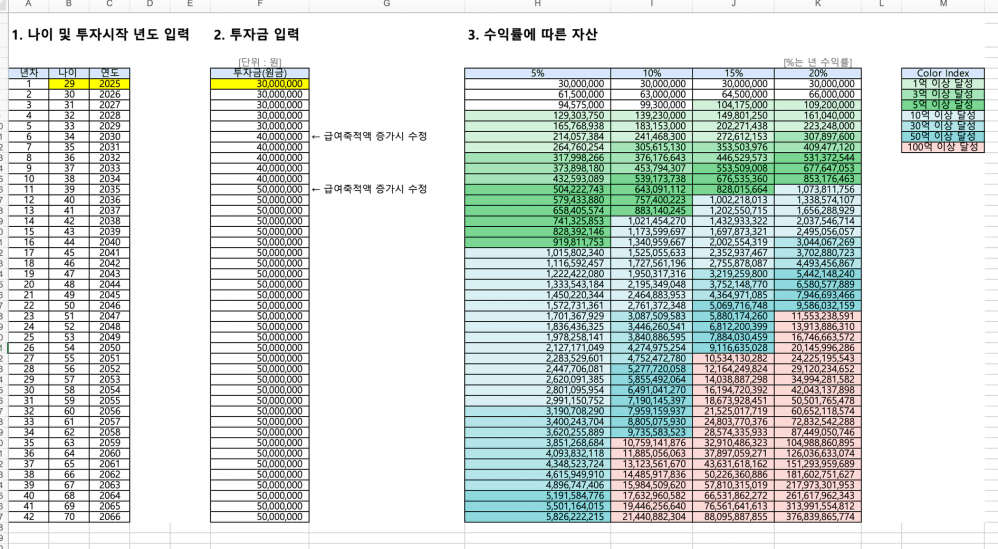
Task: Select the 376,839,865,774 cell in 20% column
Action: point(817,516)
